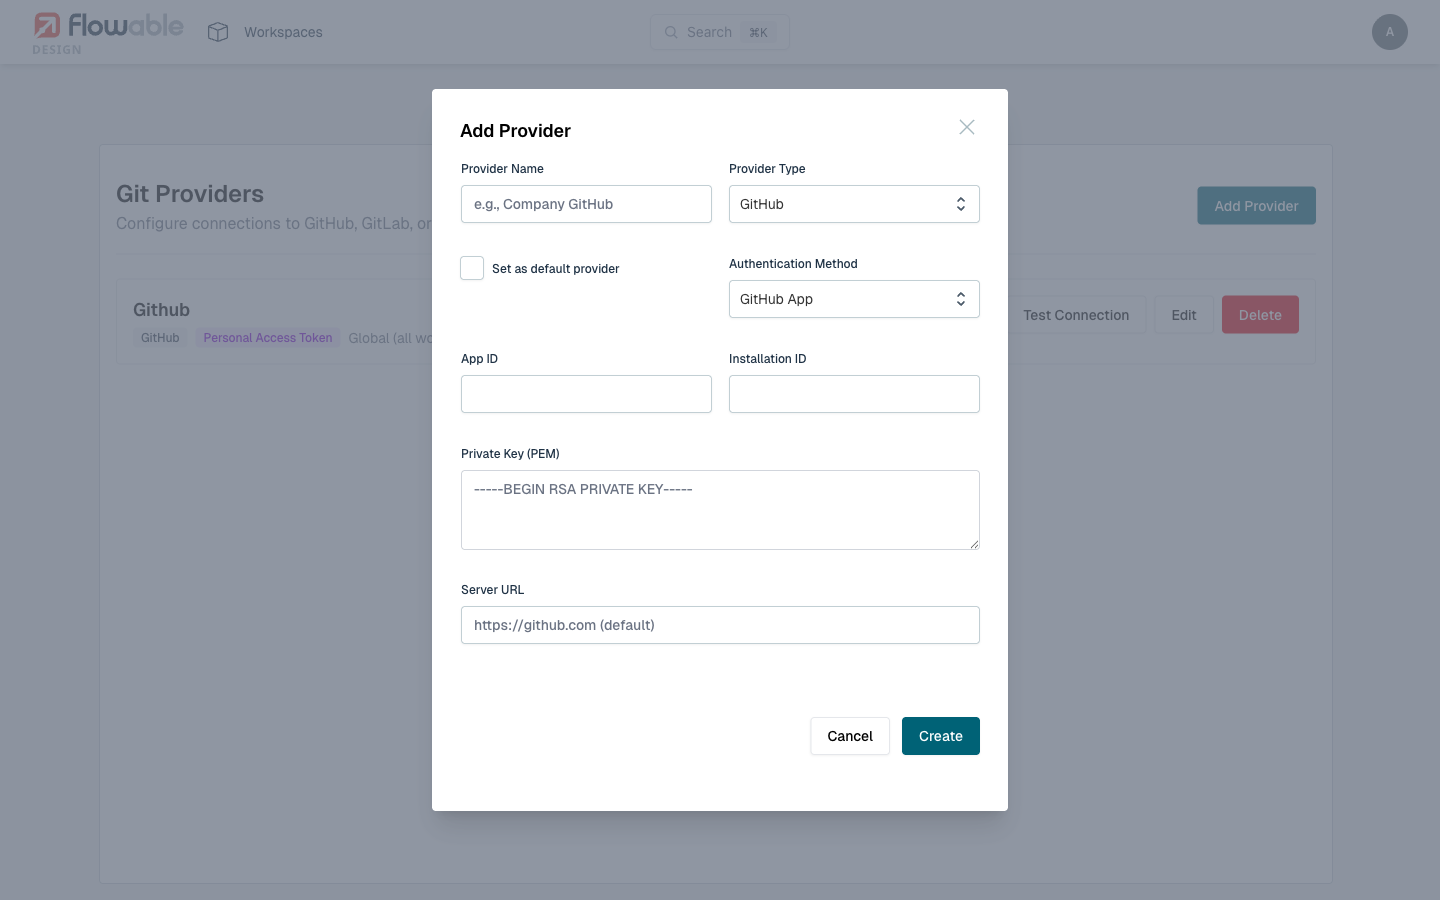Click the Add Provider button behind the dialog
Image resolution: width=1440 pixels, height=900 pixels.
click(1256, 206)
